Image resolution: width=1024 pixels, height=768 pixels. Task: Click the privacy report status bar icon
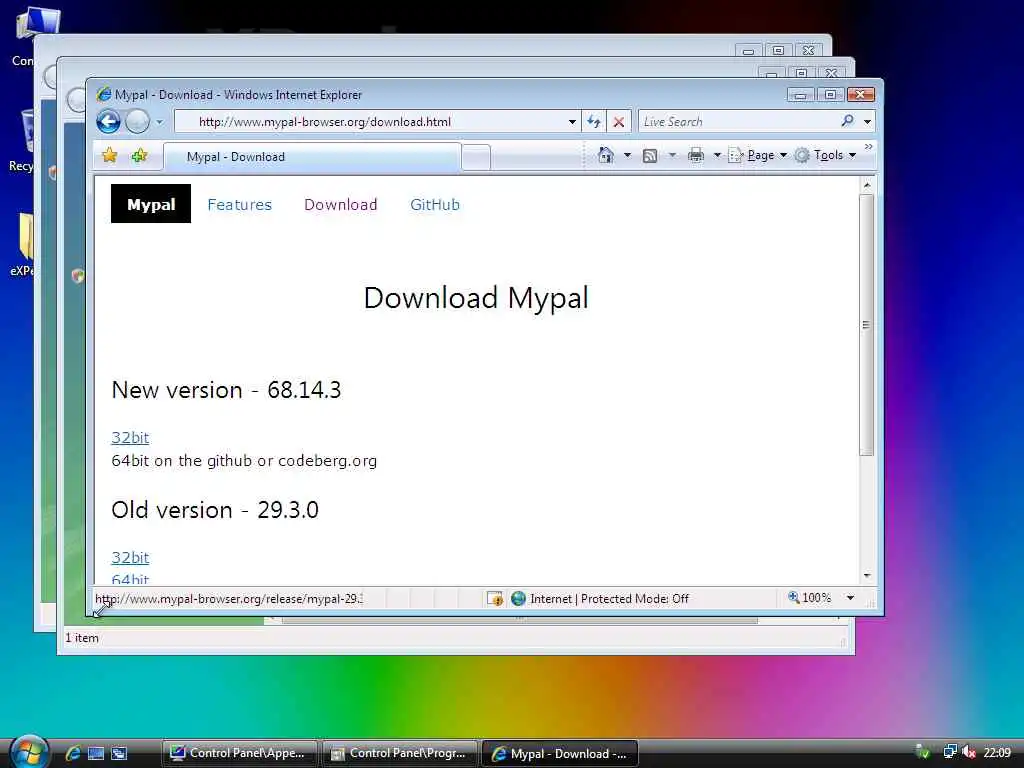coord(495,598)
